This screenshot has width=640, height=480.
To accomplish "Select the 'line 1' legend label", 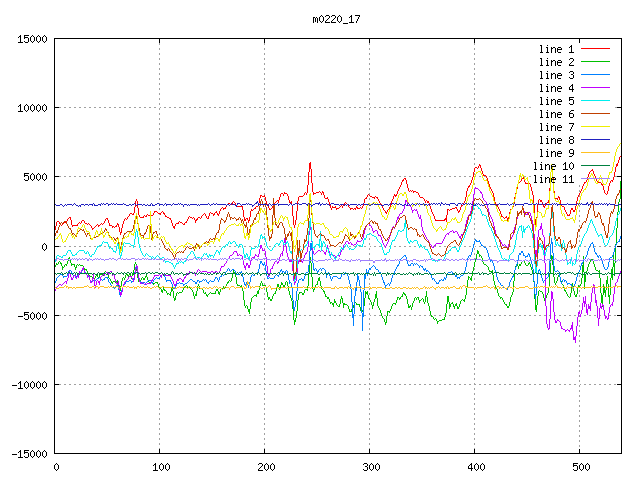I will [556, 49].
